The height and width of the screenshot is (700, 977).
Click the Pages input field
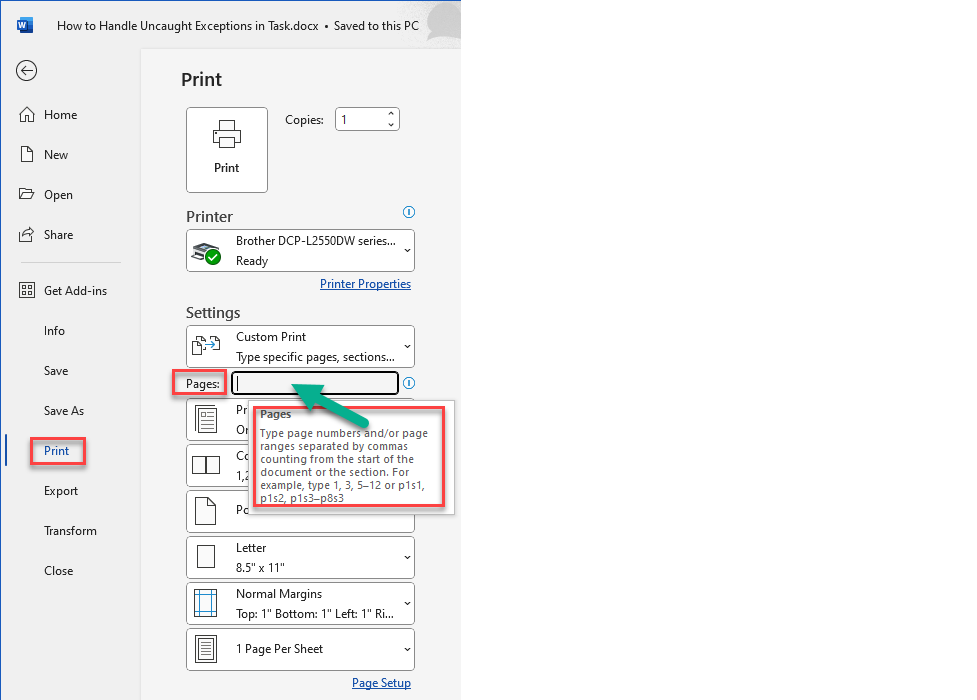click(x=315, y=383)
